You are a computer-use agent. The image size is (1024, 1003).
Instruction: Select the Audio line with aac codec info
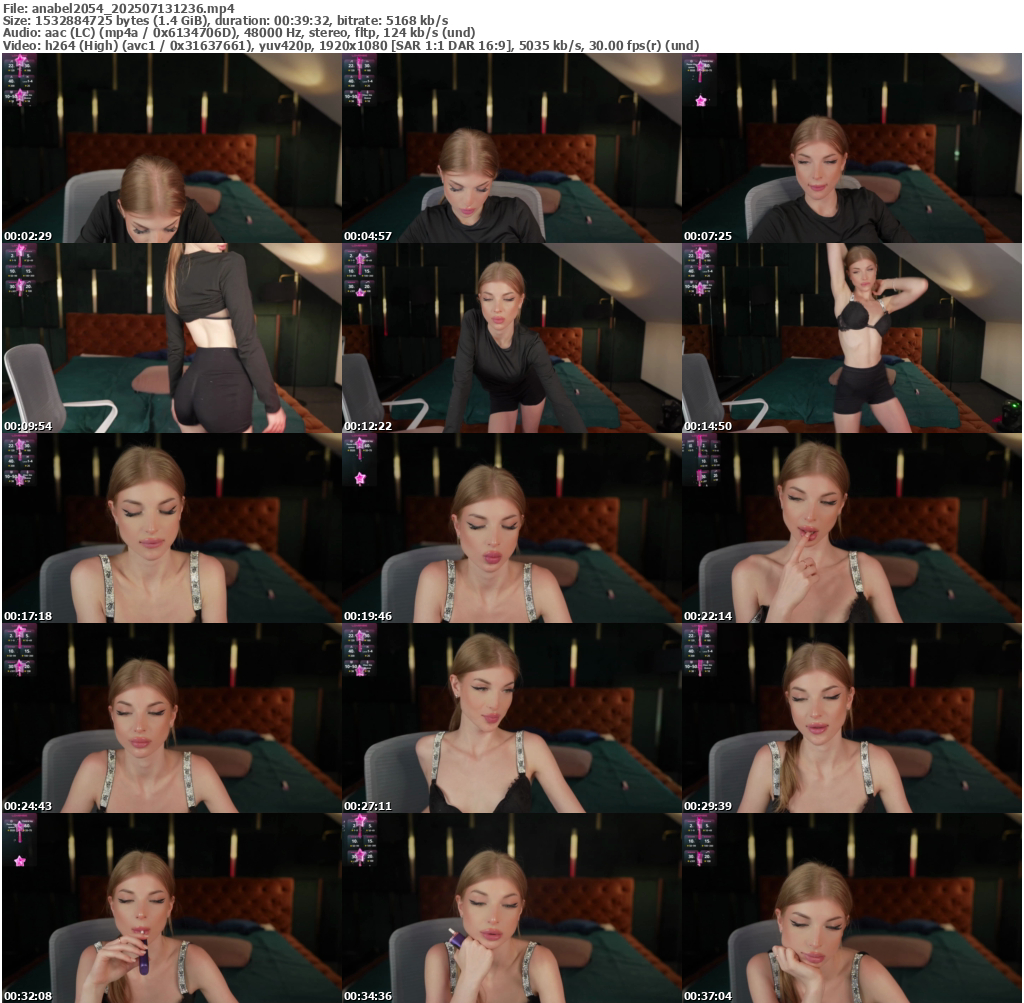point(239,33)
